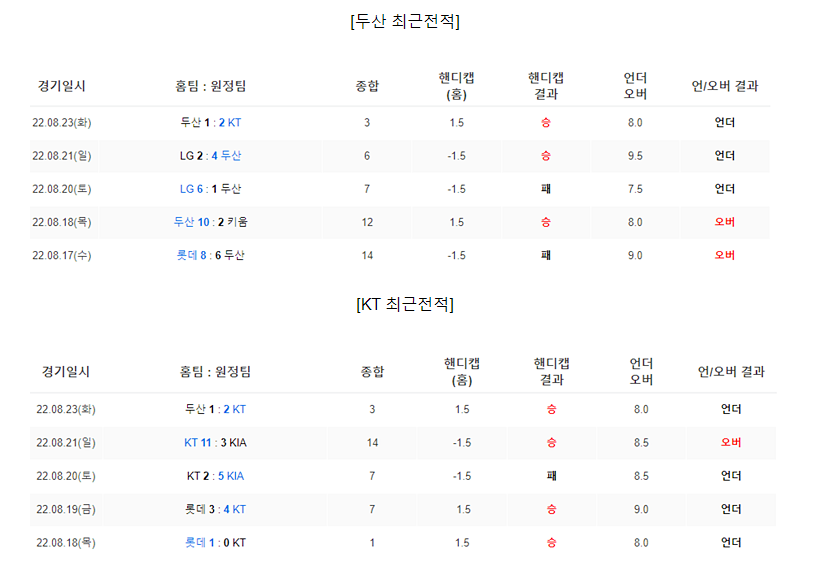This screenshot has height=582, width=820.
Task: Click the '롯데 3 : 4 KT' match link
Action: (215, 509)
